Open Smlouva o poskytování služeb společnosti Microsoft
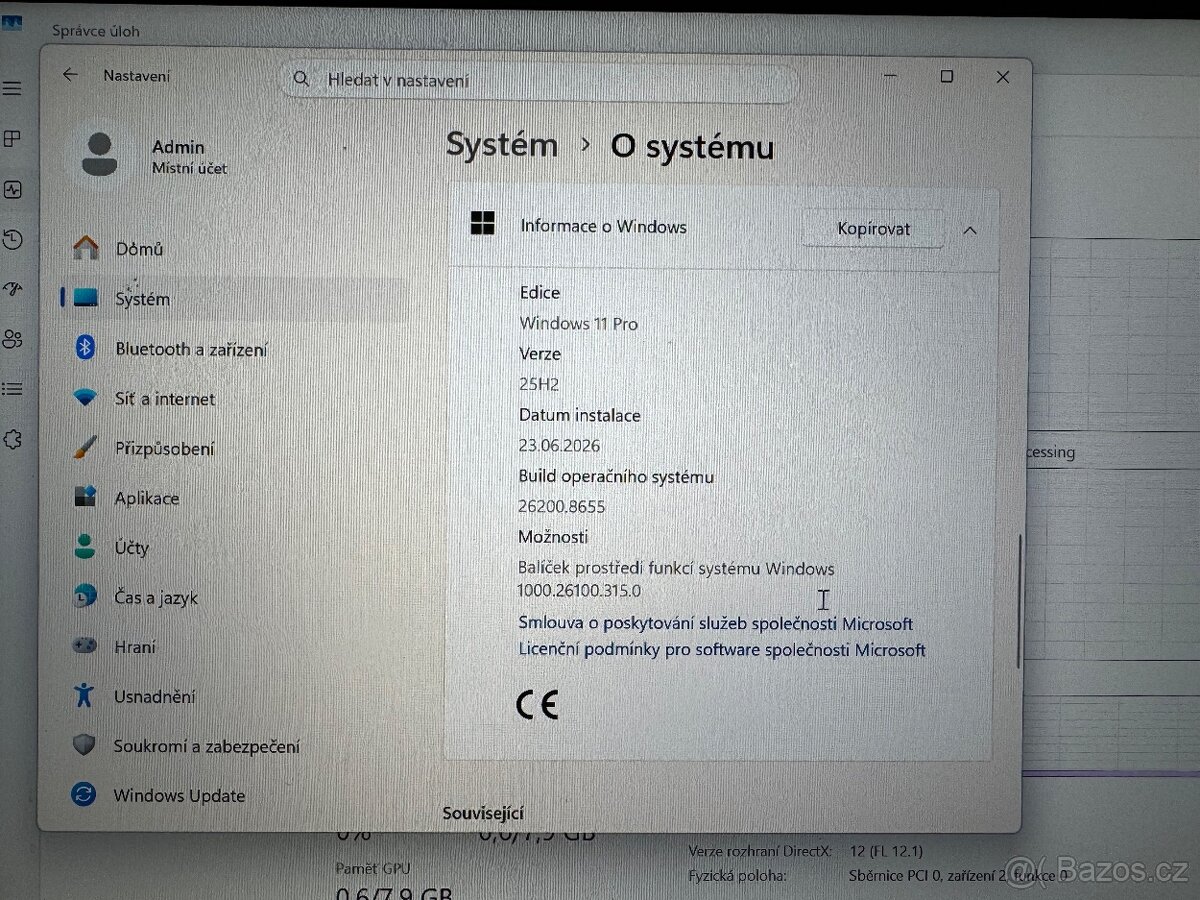The width and height of the screenshot is (1200, 900). point(715,623)
